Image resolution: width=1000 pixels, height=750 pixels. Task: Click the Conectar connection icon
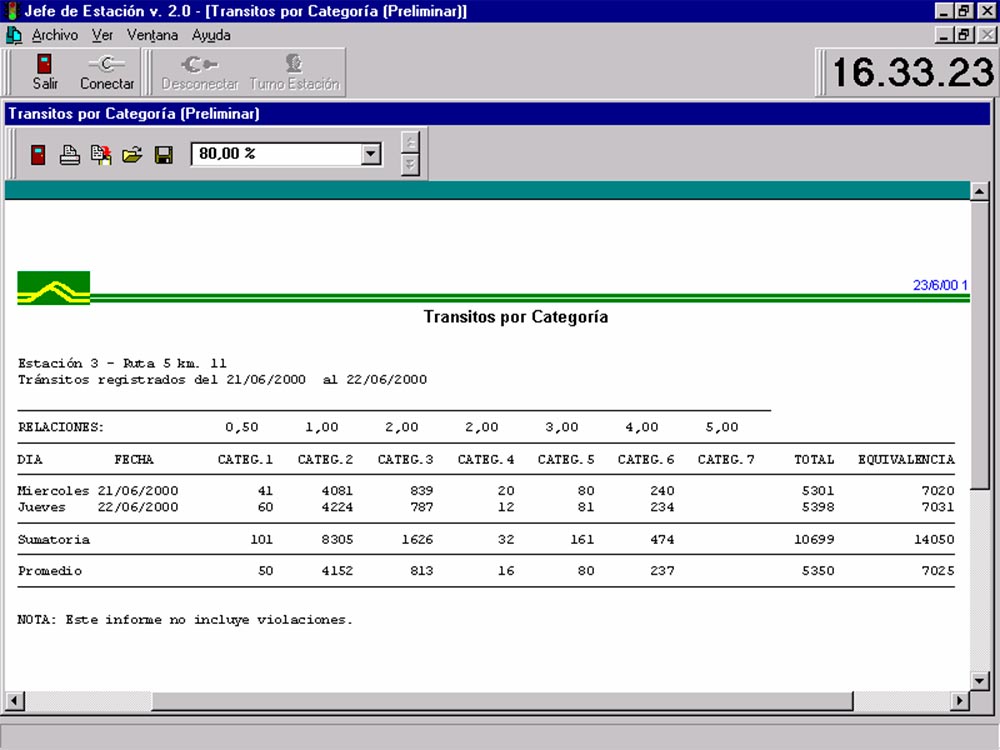(107, 64)
